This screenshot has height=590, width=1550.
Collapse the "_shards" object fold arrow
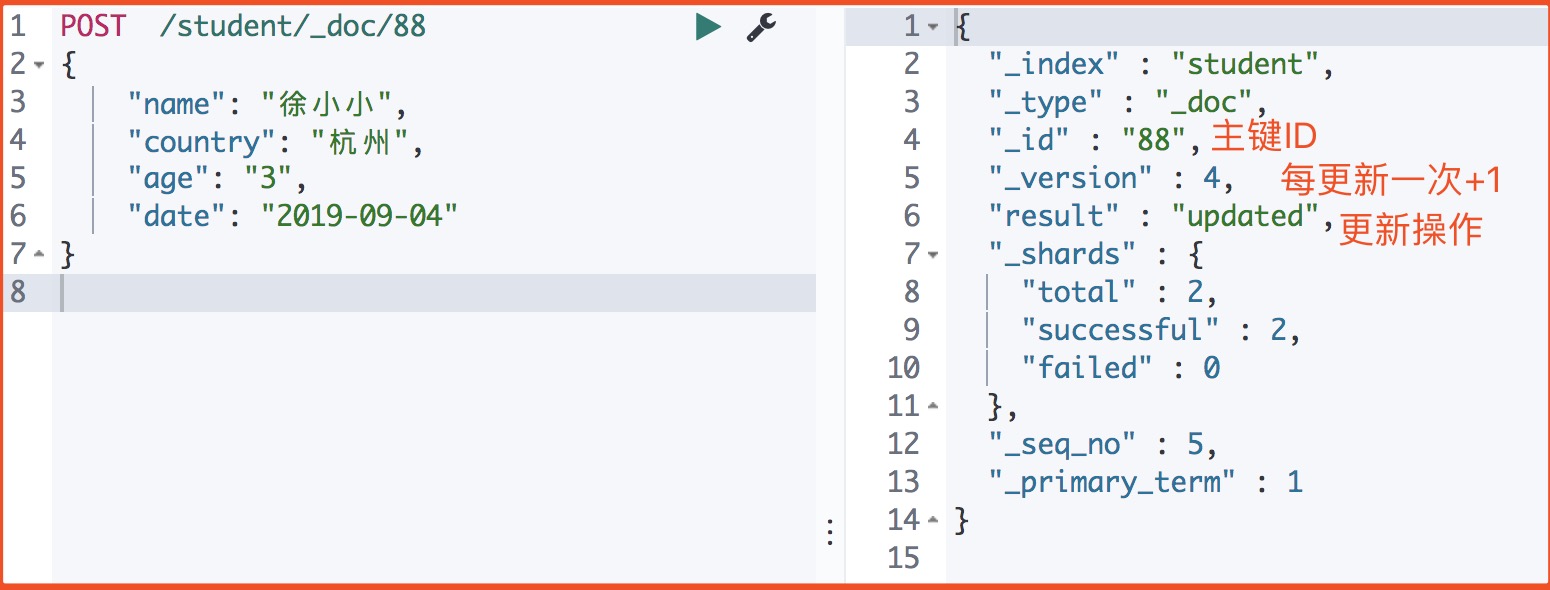[x=932, y=255]
